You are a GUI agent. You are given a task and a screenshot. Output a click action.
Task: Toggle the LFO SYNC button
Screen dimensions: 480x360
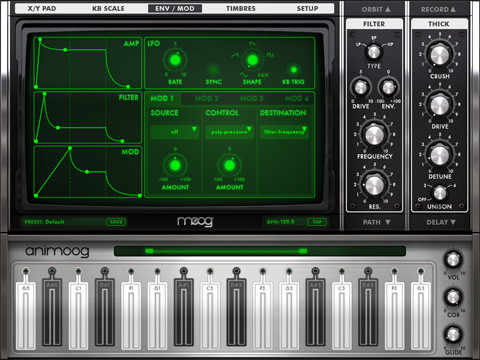coord(213,70)
